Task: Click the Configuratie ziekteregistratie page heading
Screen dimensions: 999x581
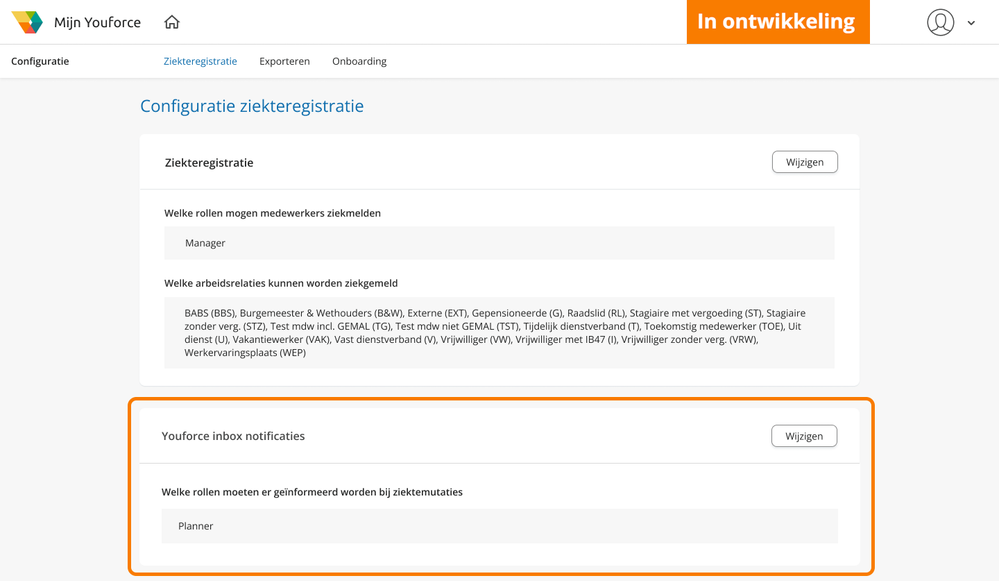Action: coord(252,106)
